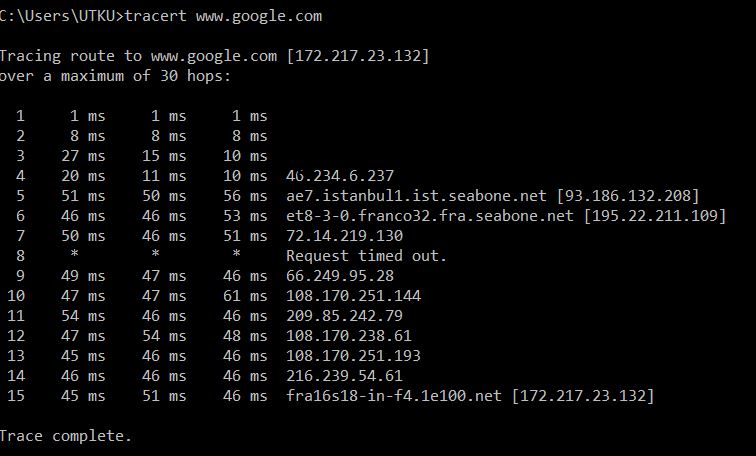Viewport: 756px width, 456px height.
Task: Click the 72.14.219.130 address on hop 7
Action: pyautogui.click(x=344, y=236)
